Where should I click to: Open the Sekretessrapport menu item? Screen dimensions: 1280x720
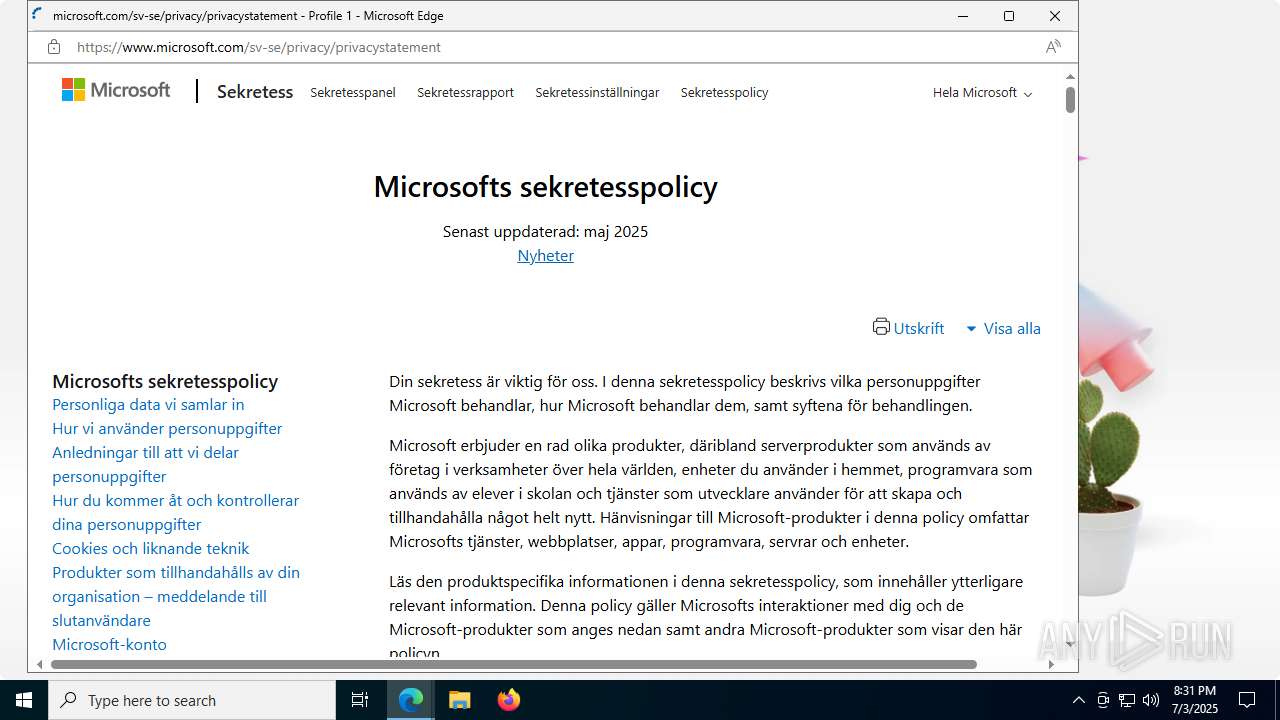pyautogui.click(x=465, y=92)
